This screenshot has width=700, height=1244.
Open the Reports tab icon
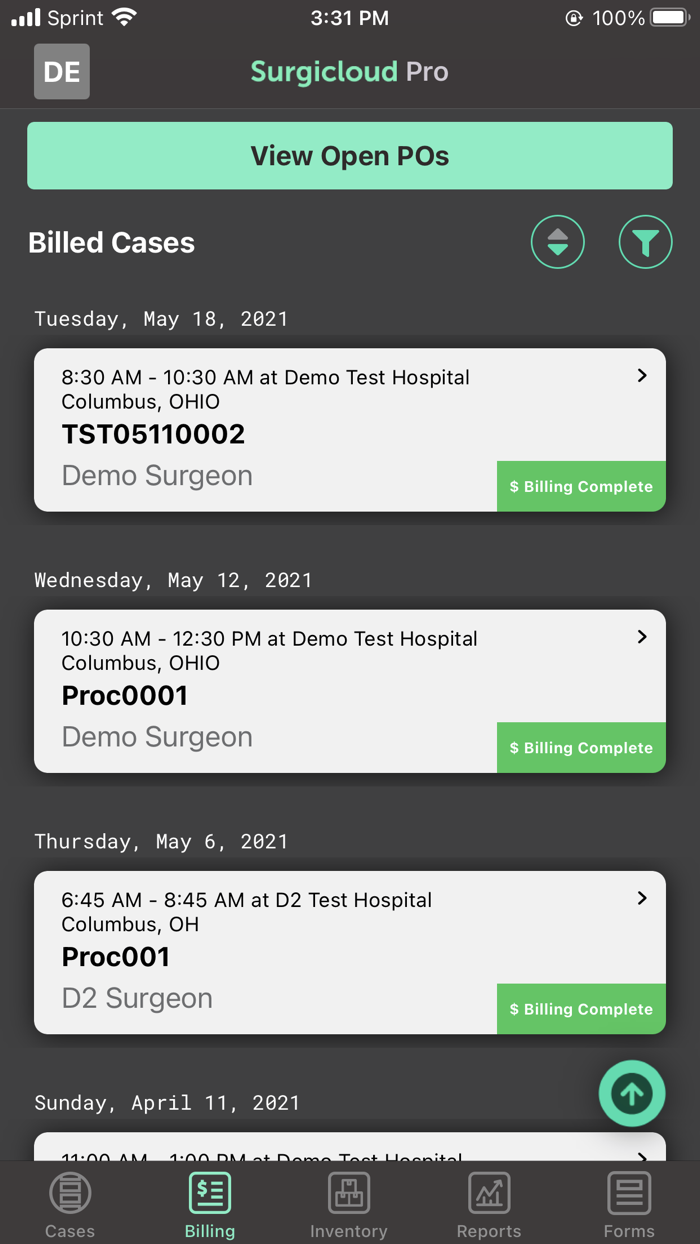point(489,1191)
